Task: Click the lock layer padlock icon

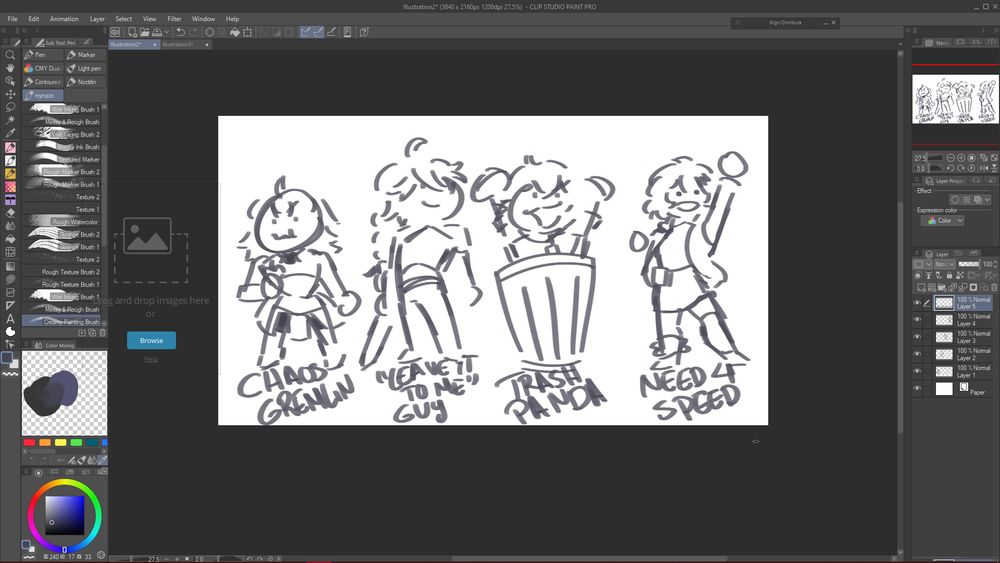Action: [x=949, y=275]
